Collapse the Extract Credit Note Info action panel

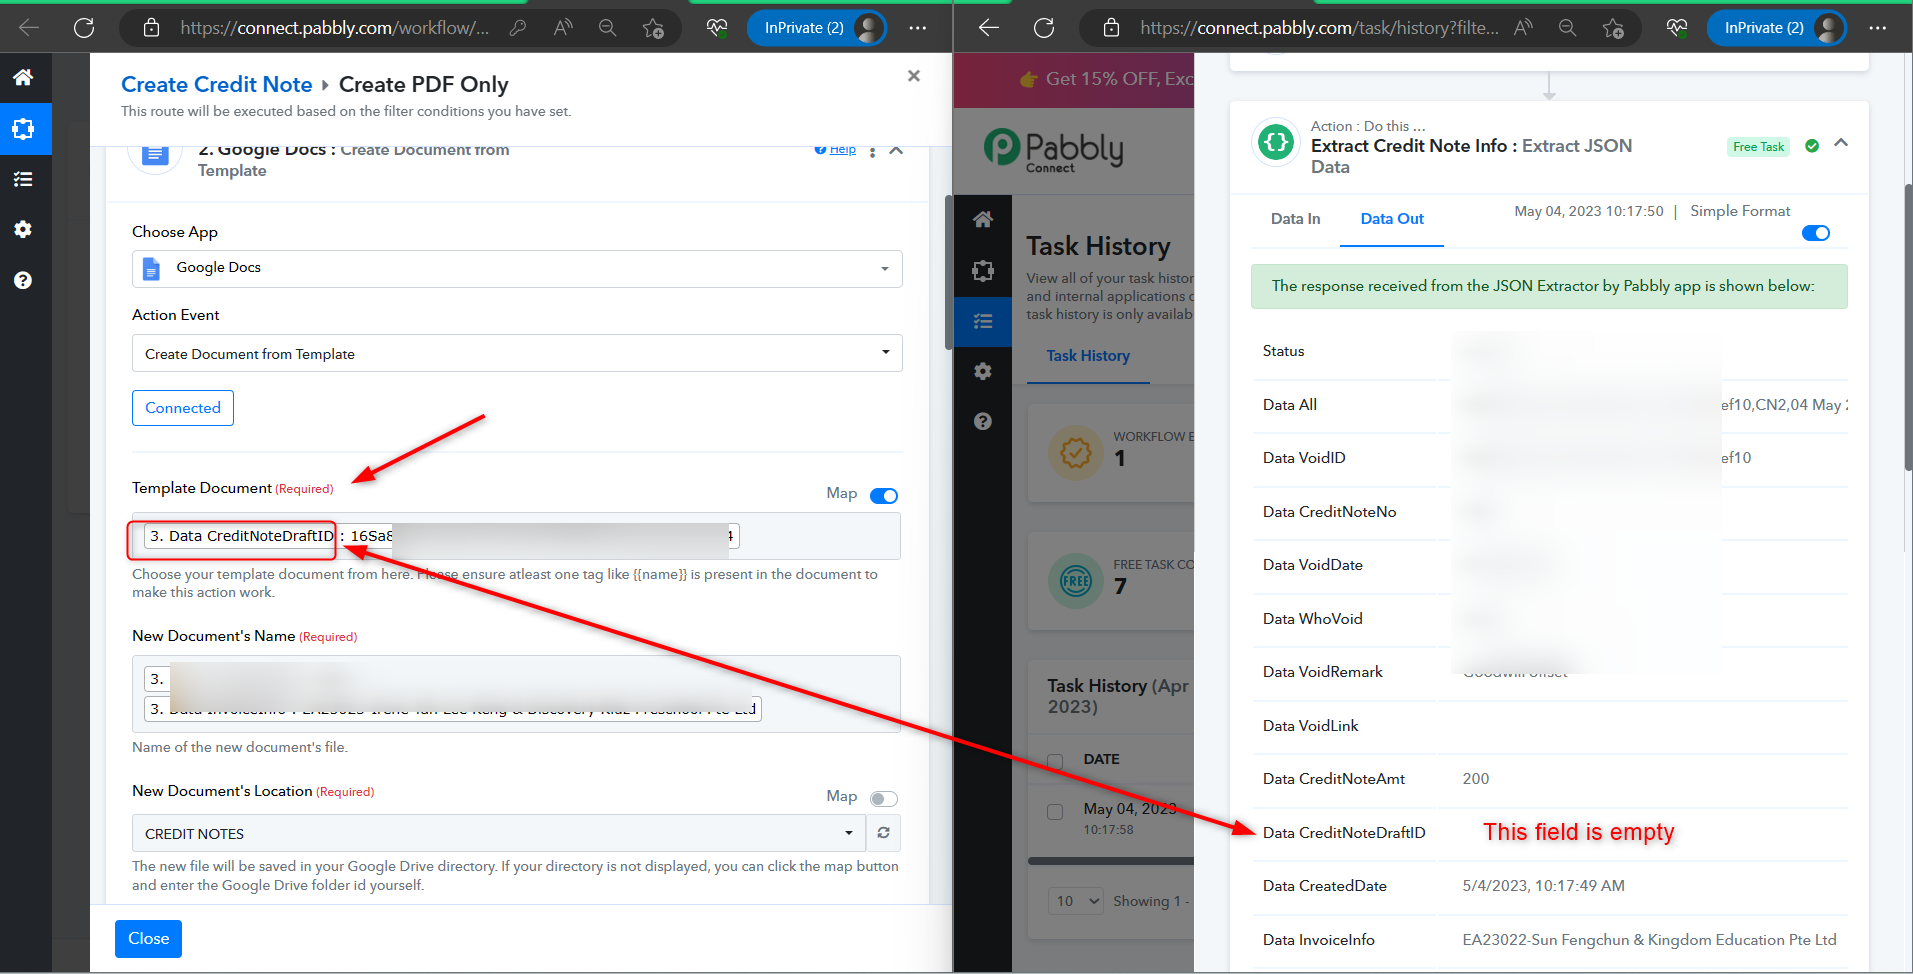click(x=1841, y=144)
